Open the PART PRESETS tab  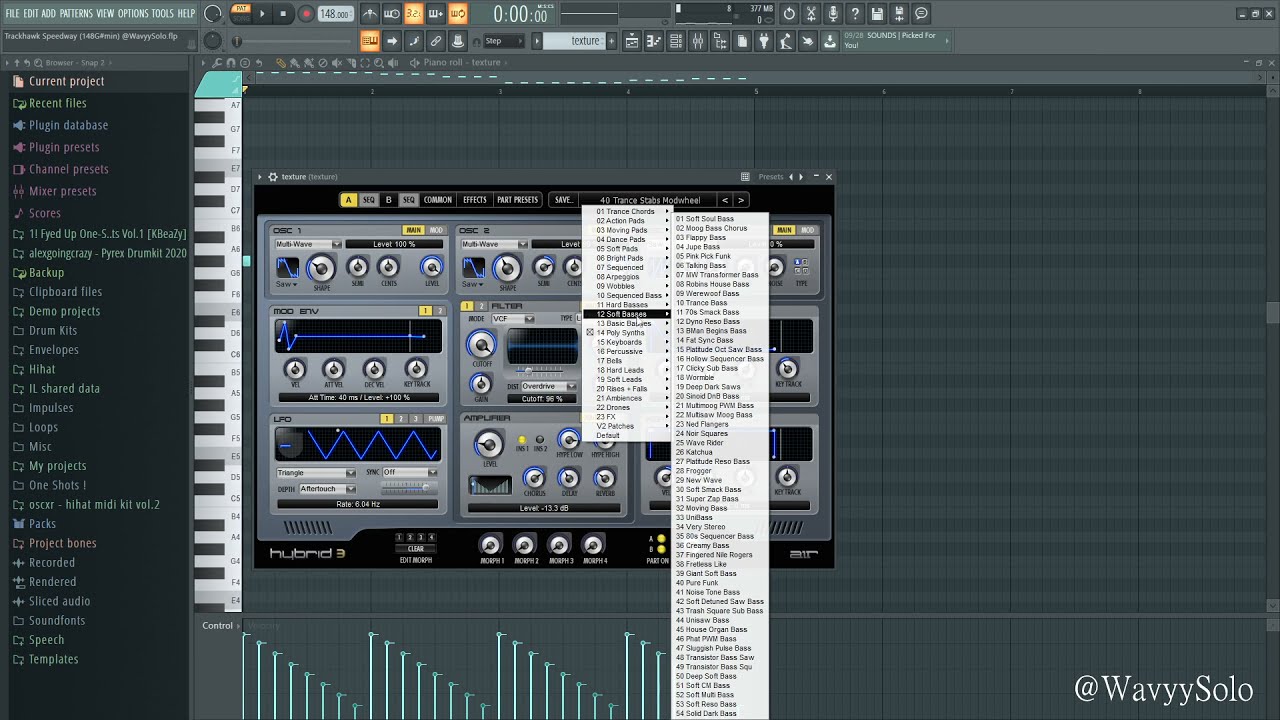pyautogui.click(x=518, y=200)
